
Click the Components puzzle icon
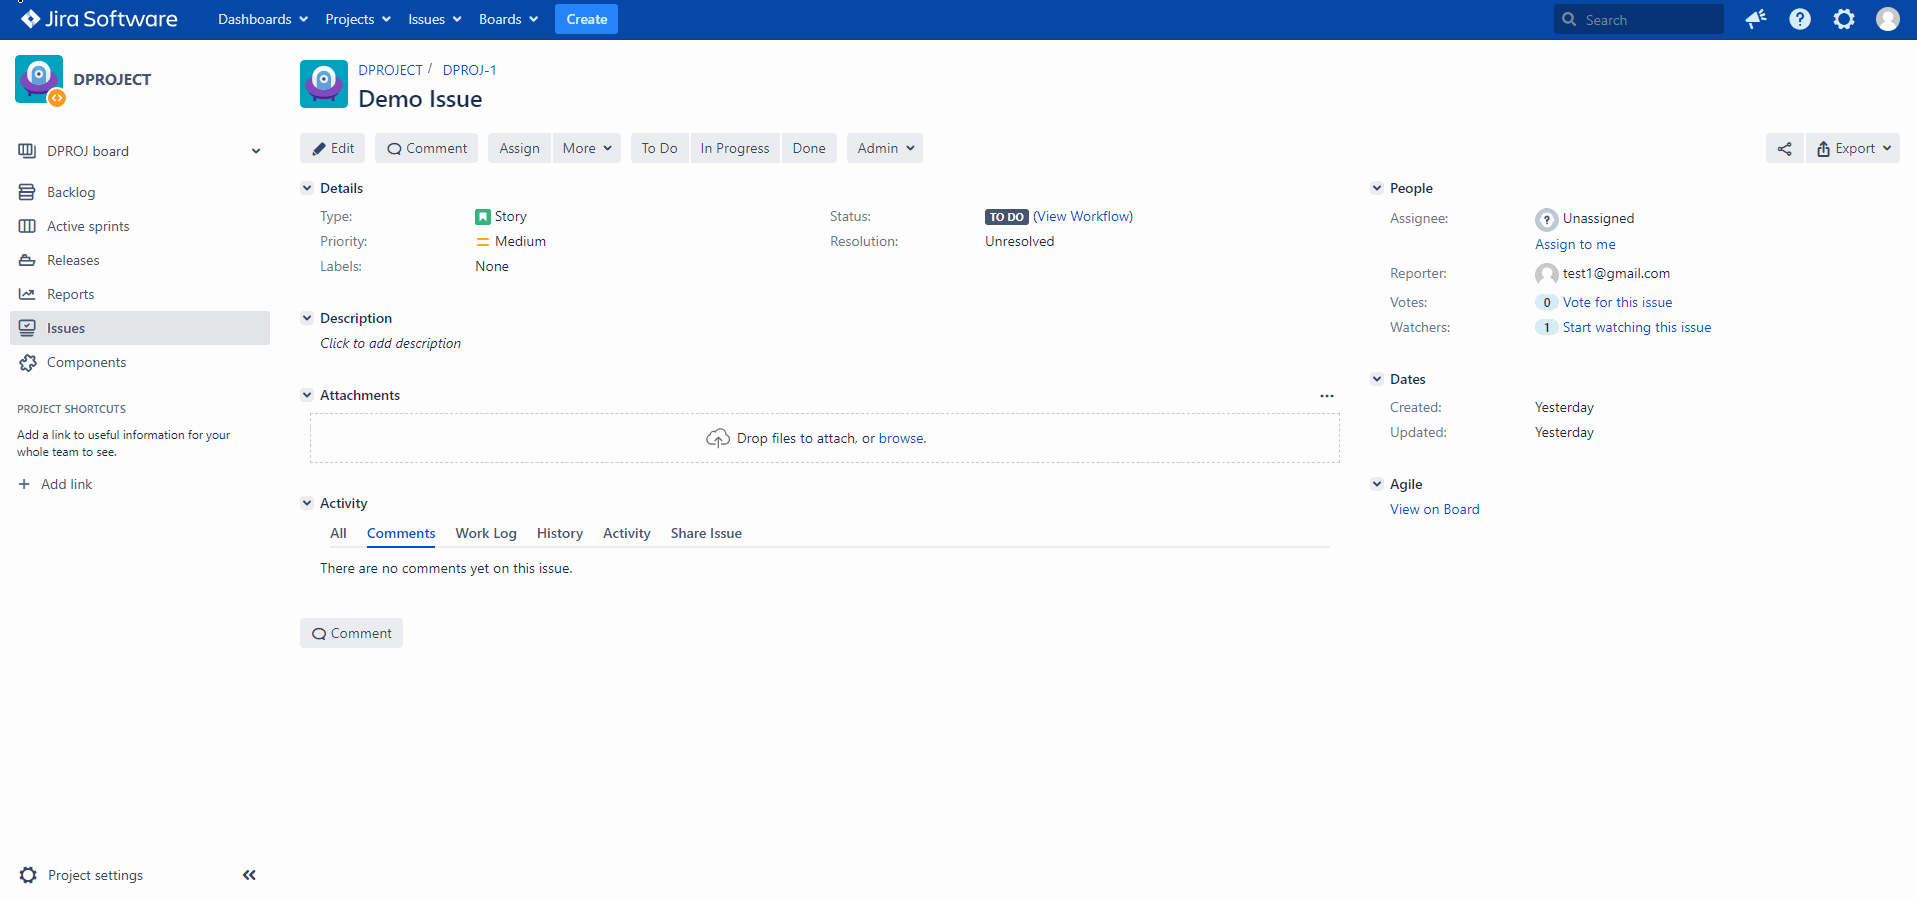(x=27, y=362)
